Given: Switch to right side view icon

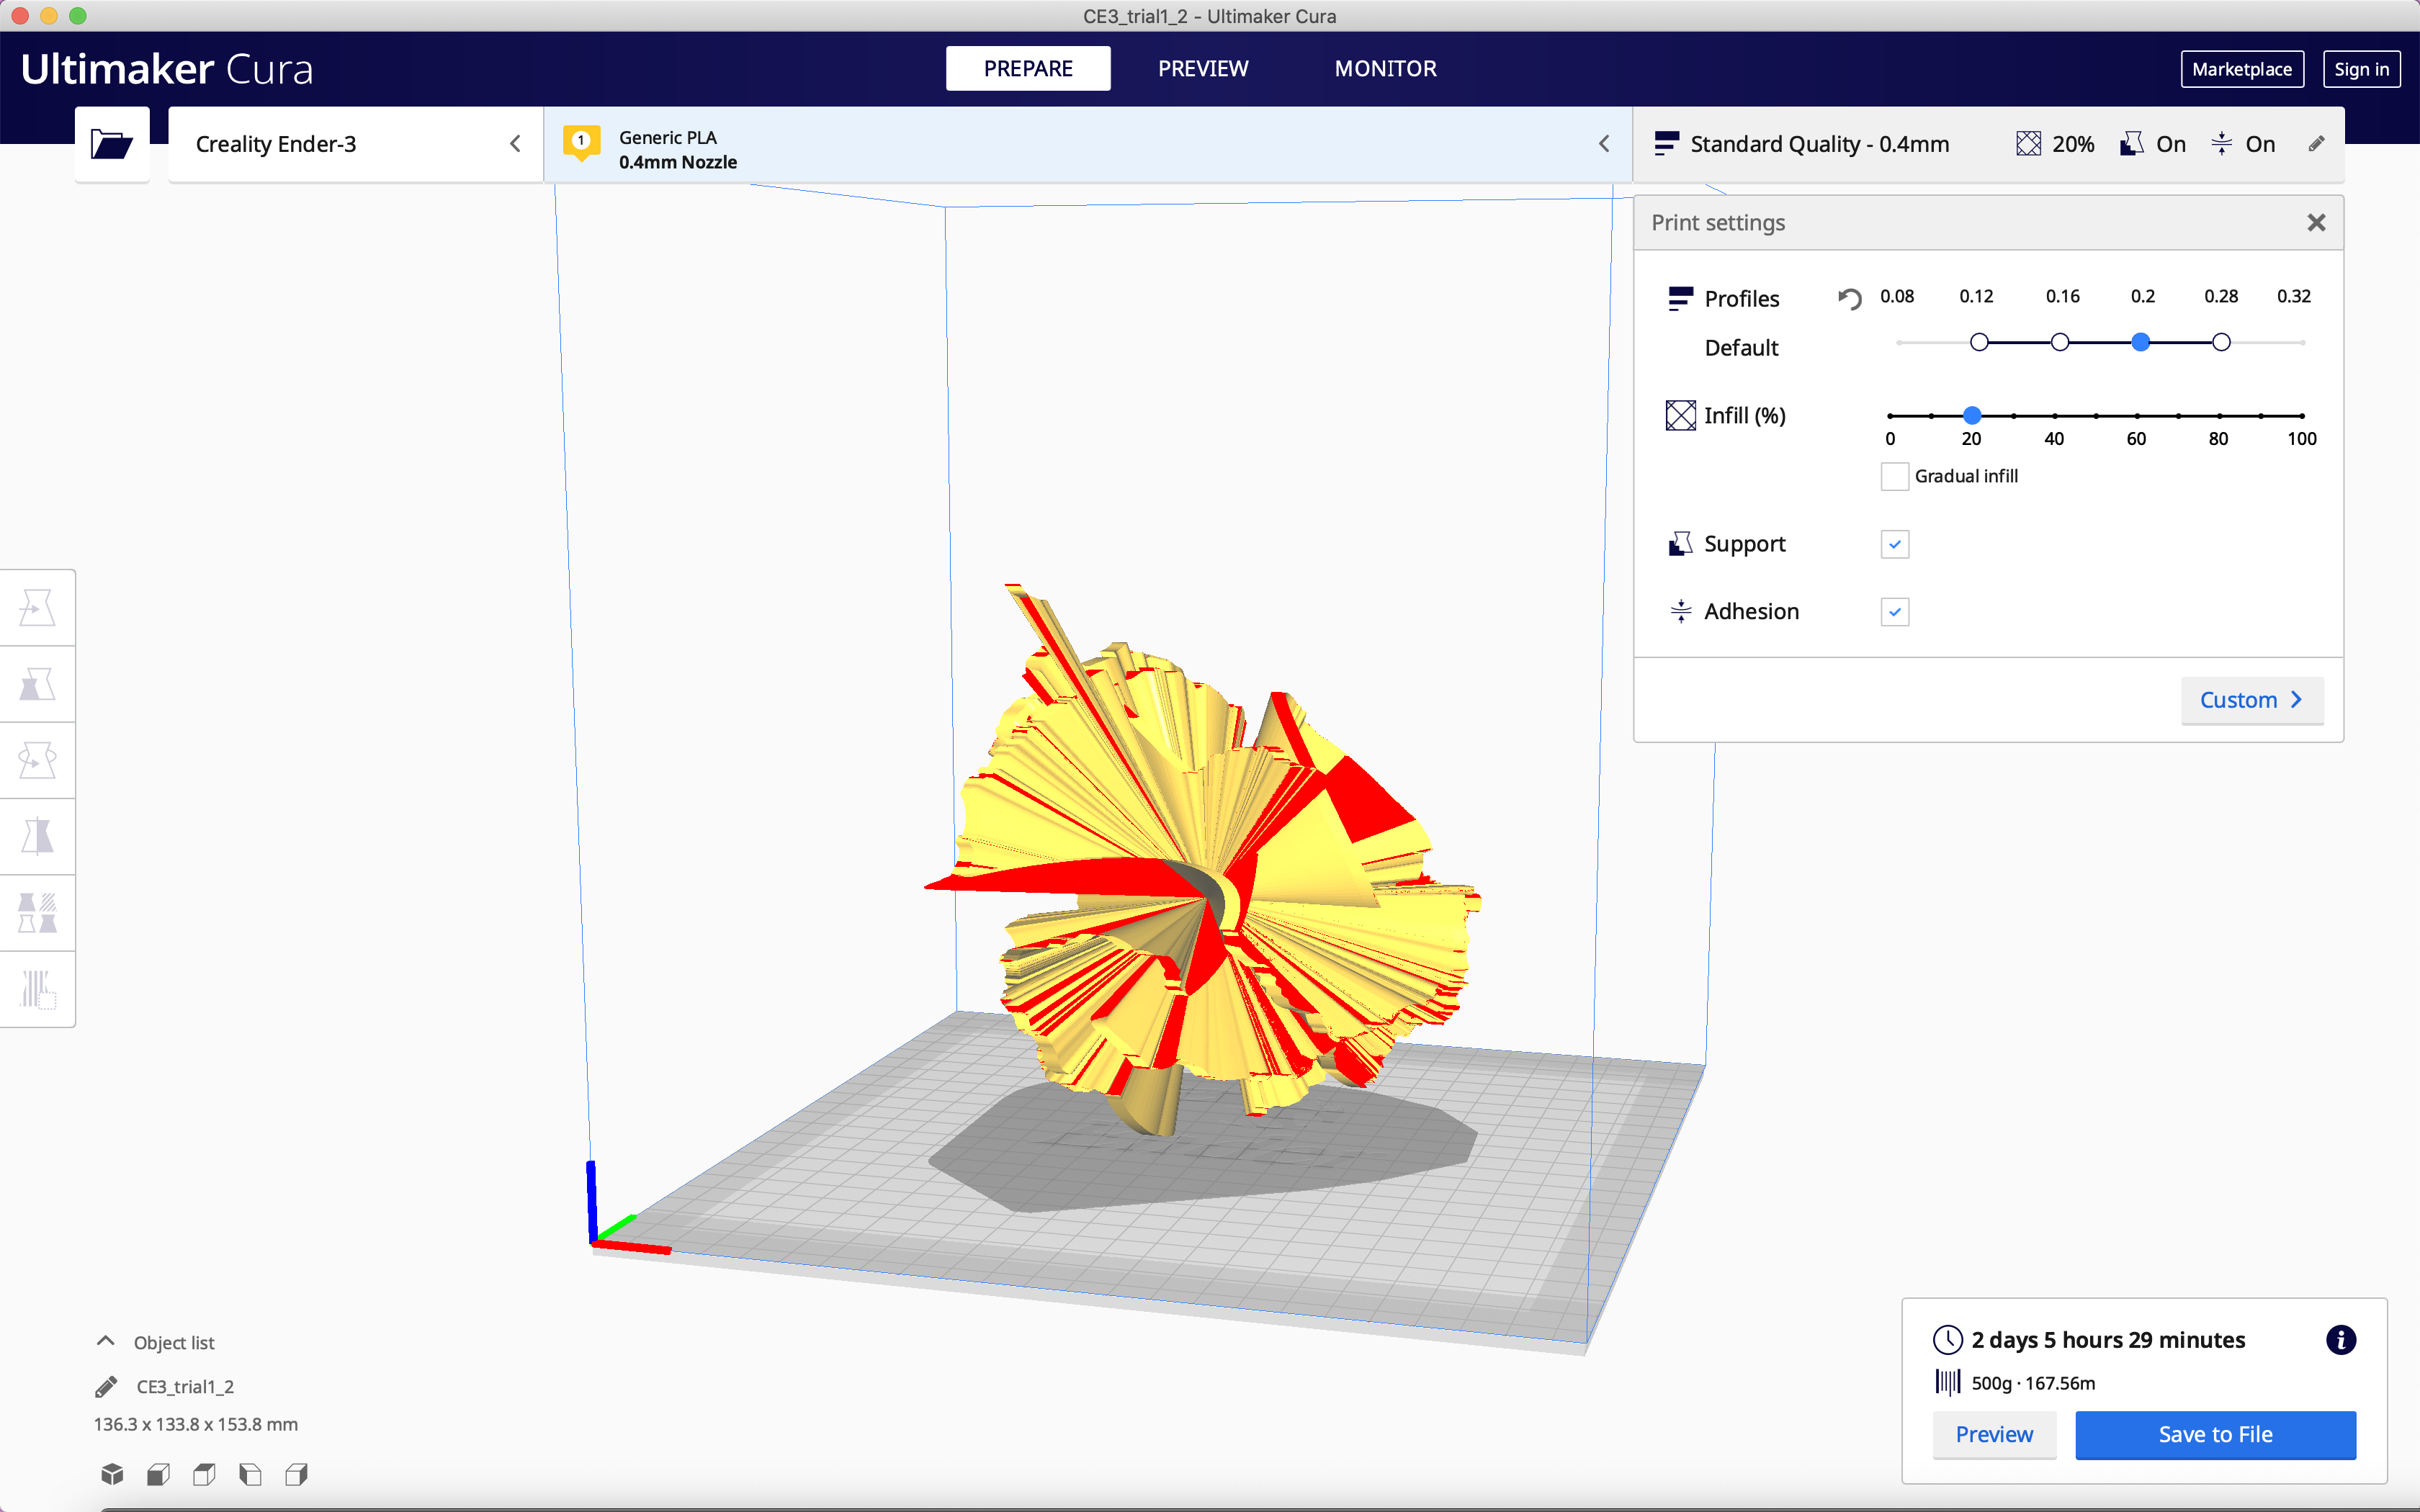Looking at the screenshot, I should coord(296,1474).
